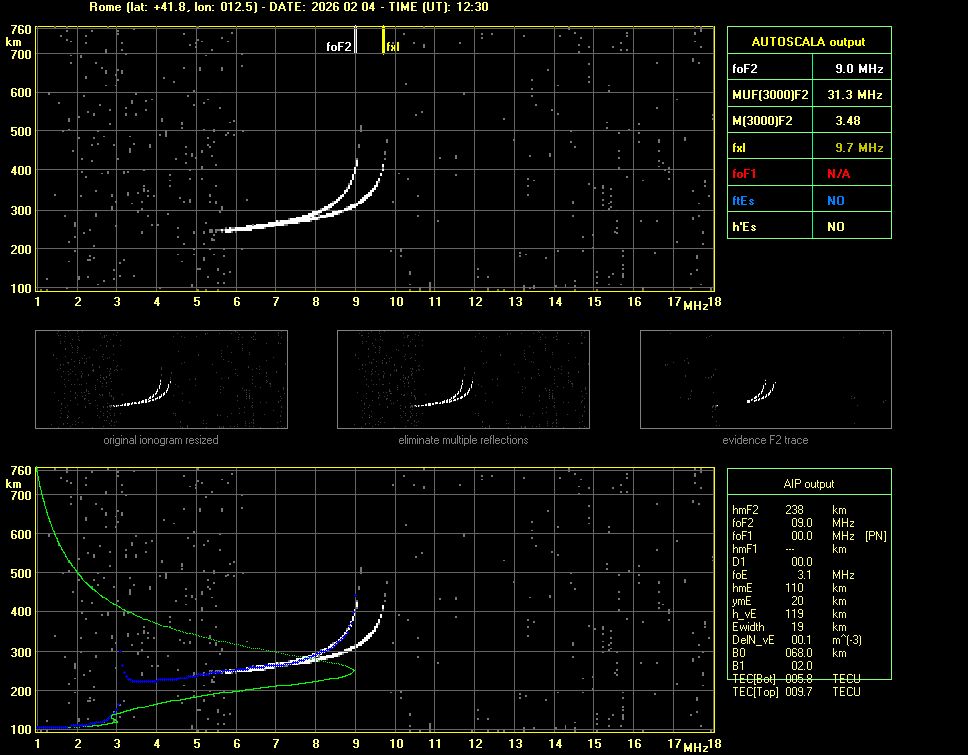Click the AIP output panel header
The image size is (968, 755).
point(808,484)
